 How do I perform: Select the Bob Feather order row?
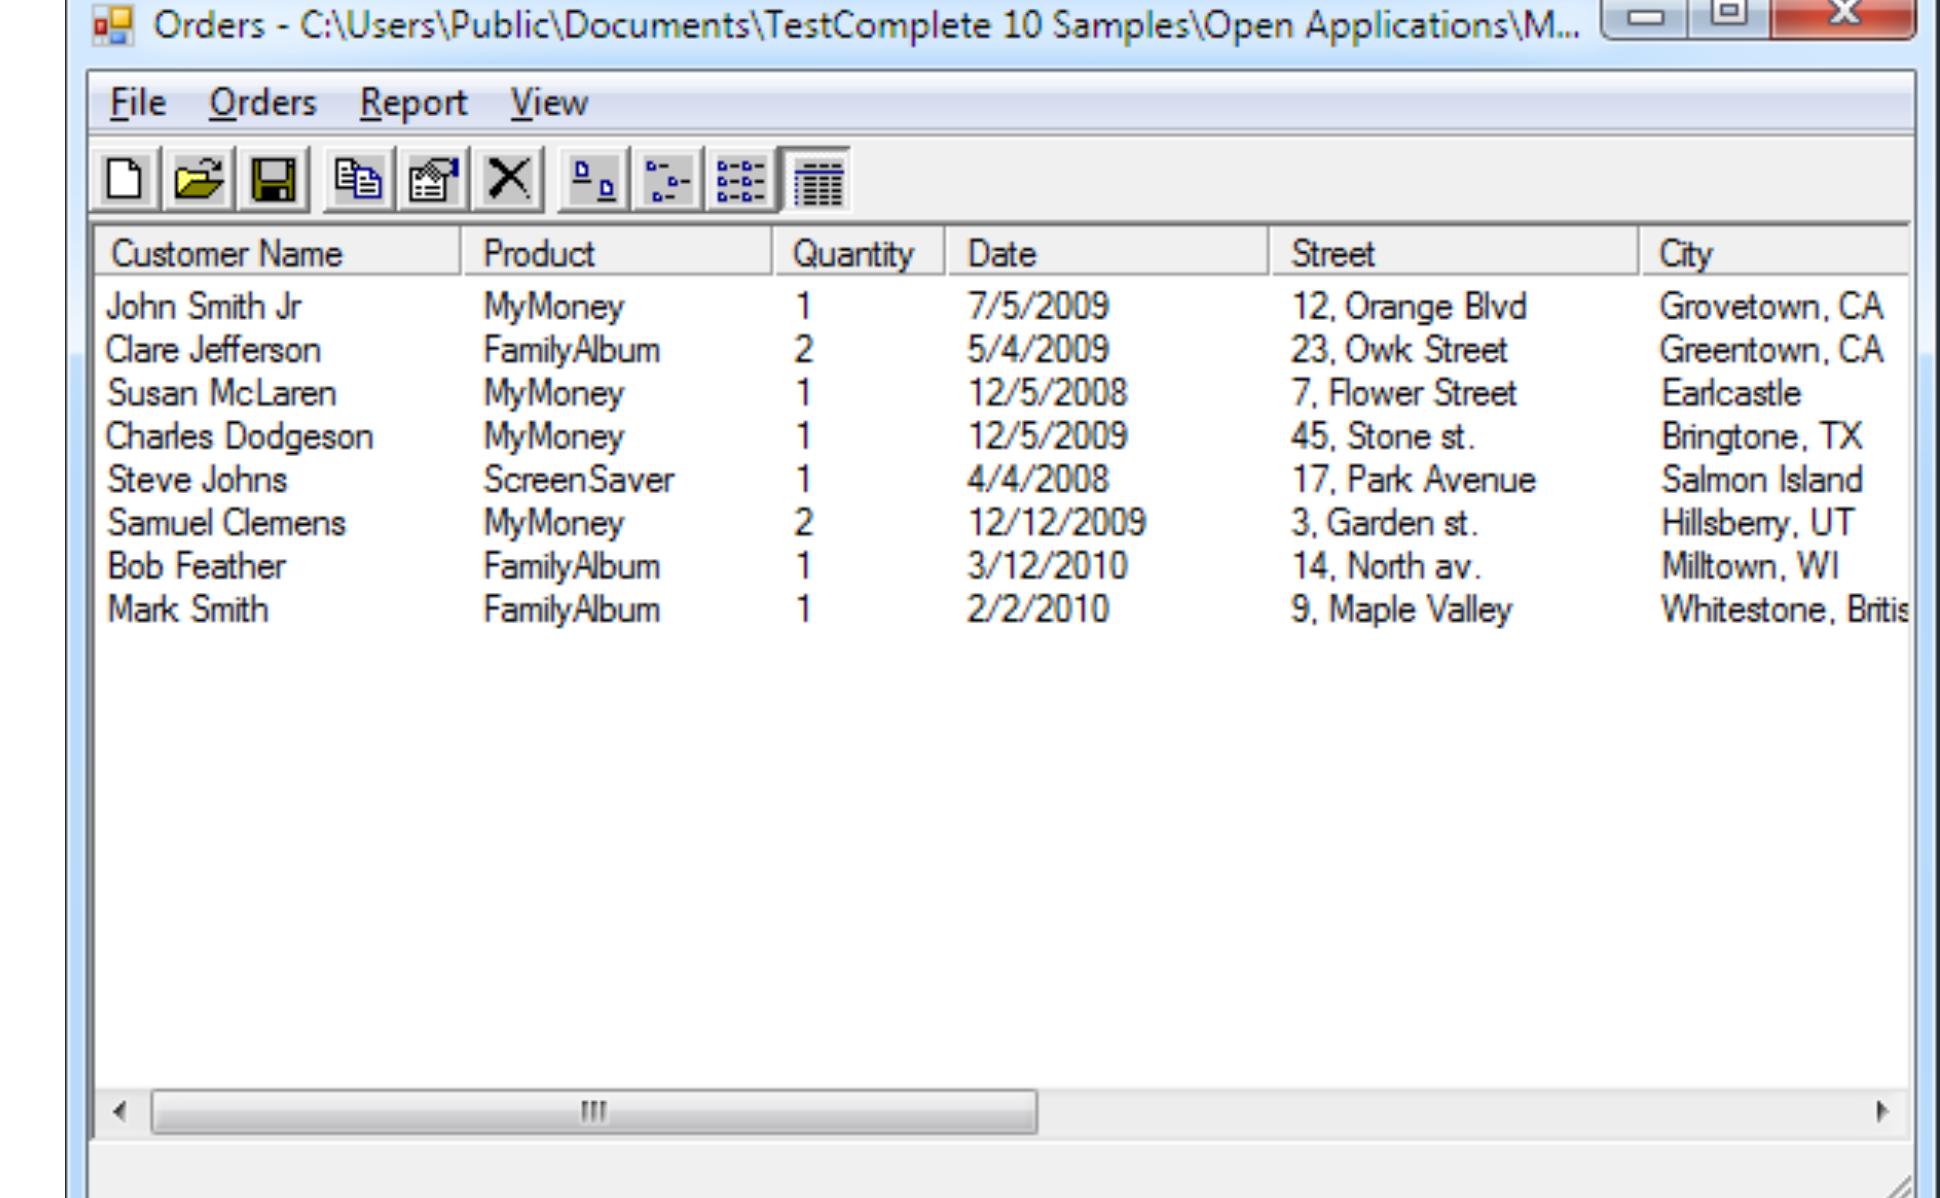coord(196,567)
